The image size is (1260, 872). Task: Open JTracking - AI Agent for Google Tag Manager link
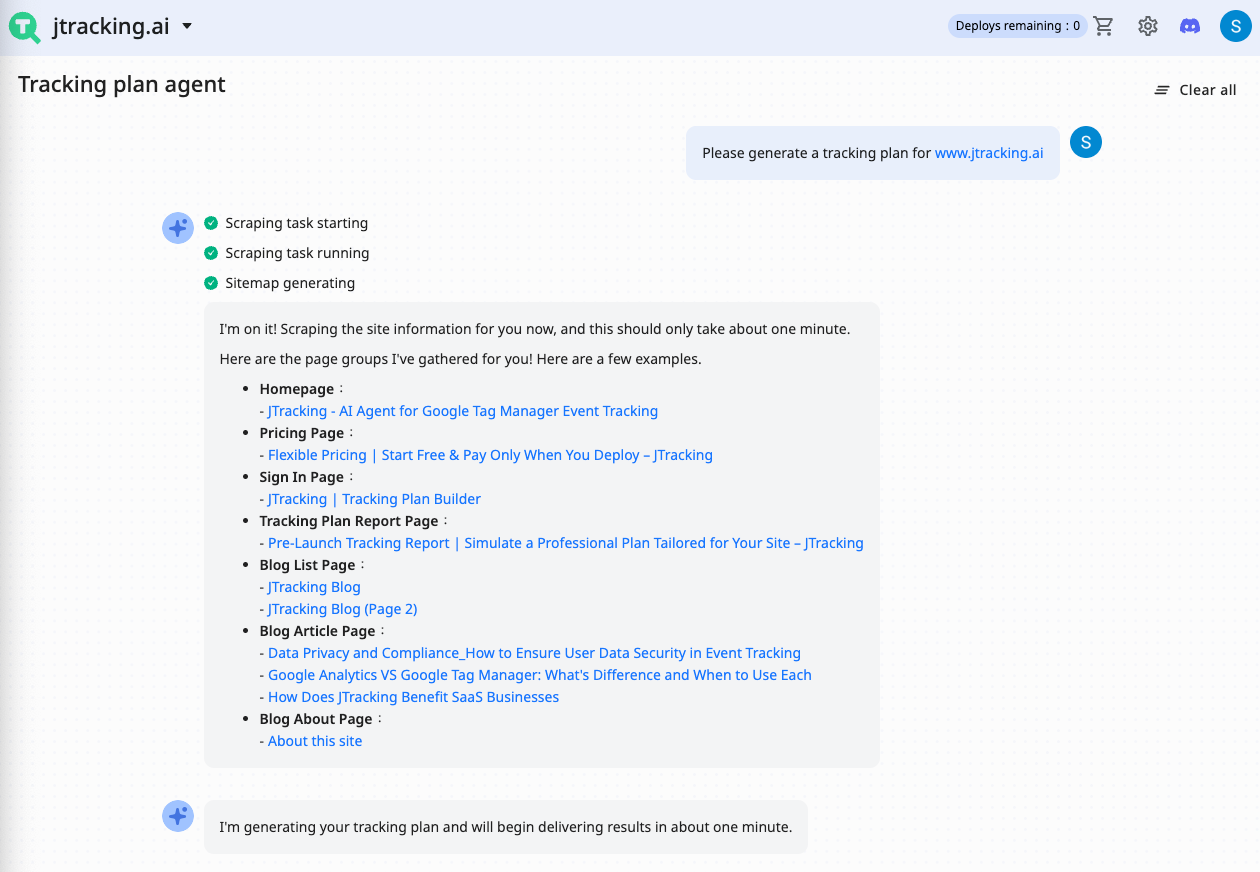point(463,411)
